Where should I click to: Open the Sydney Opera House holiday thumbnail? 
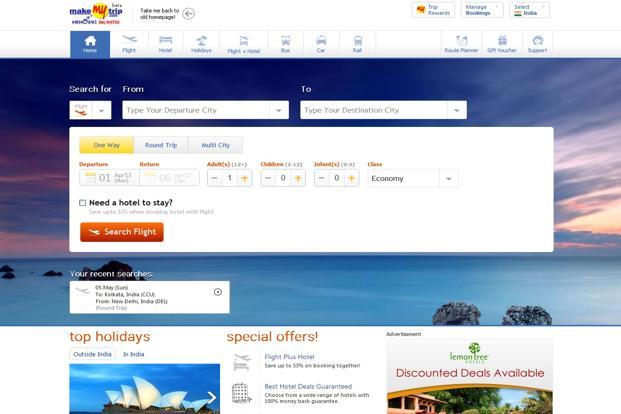pos(145,389)
